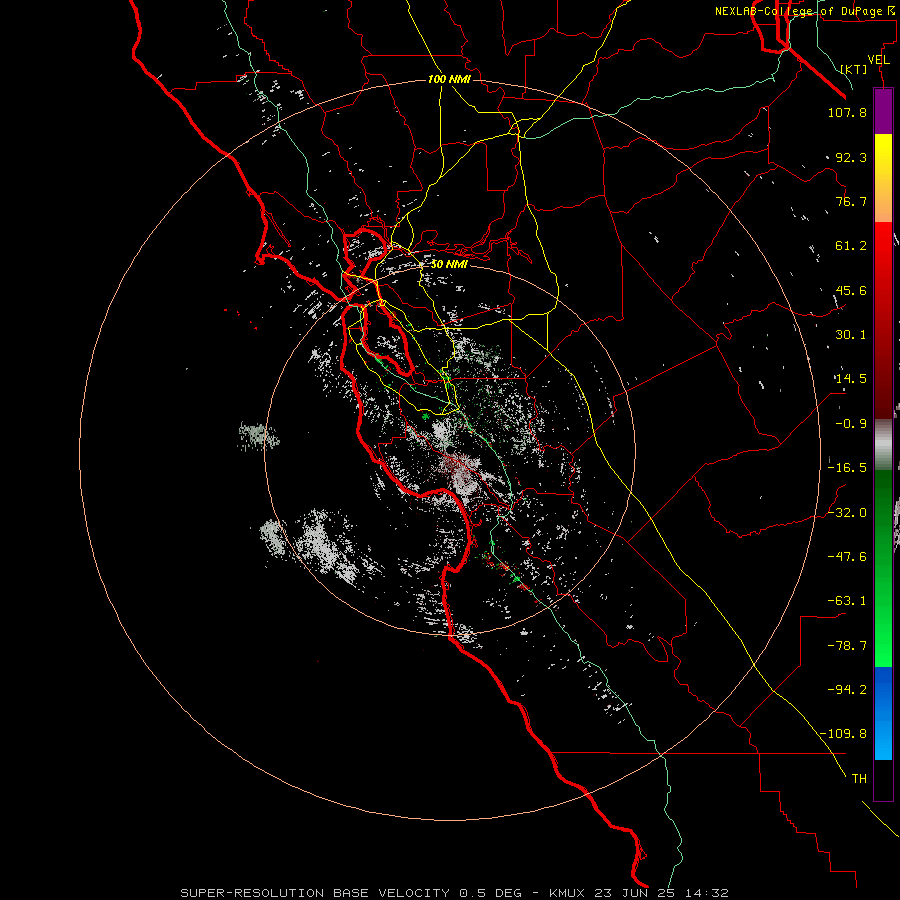Select the -94.2 legend value
Screen dimensions: 900x900
point(847,690)
